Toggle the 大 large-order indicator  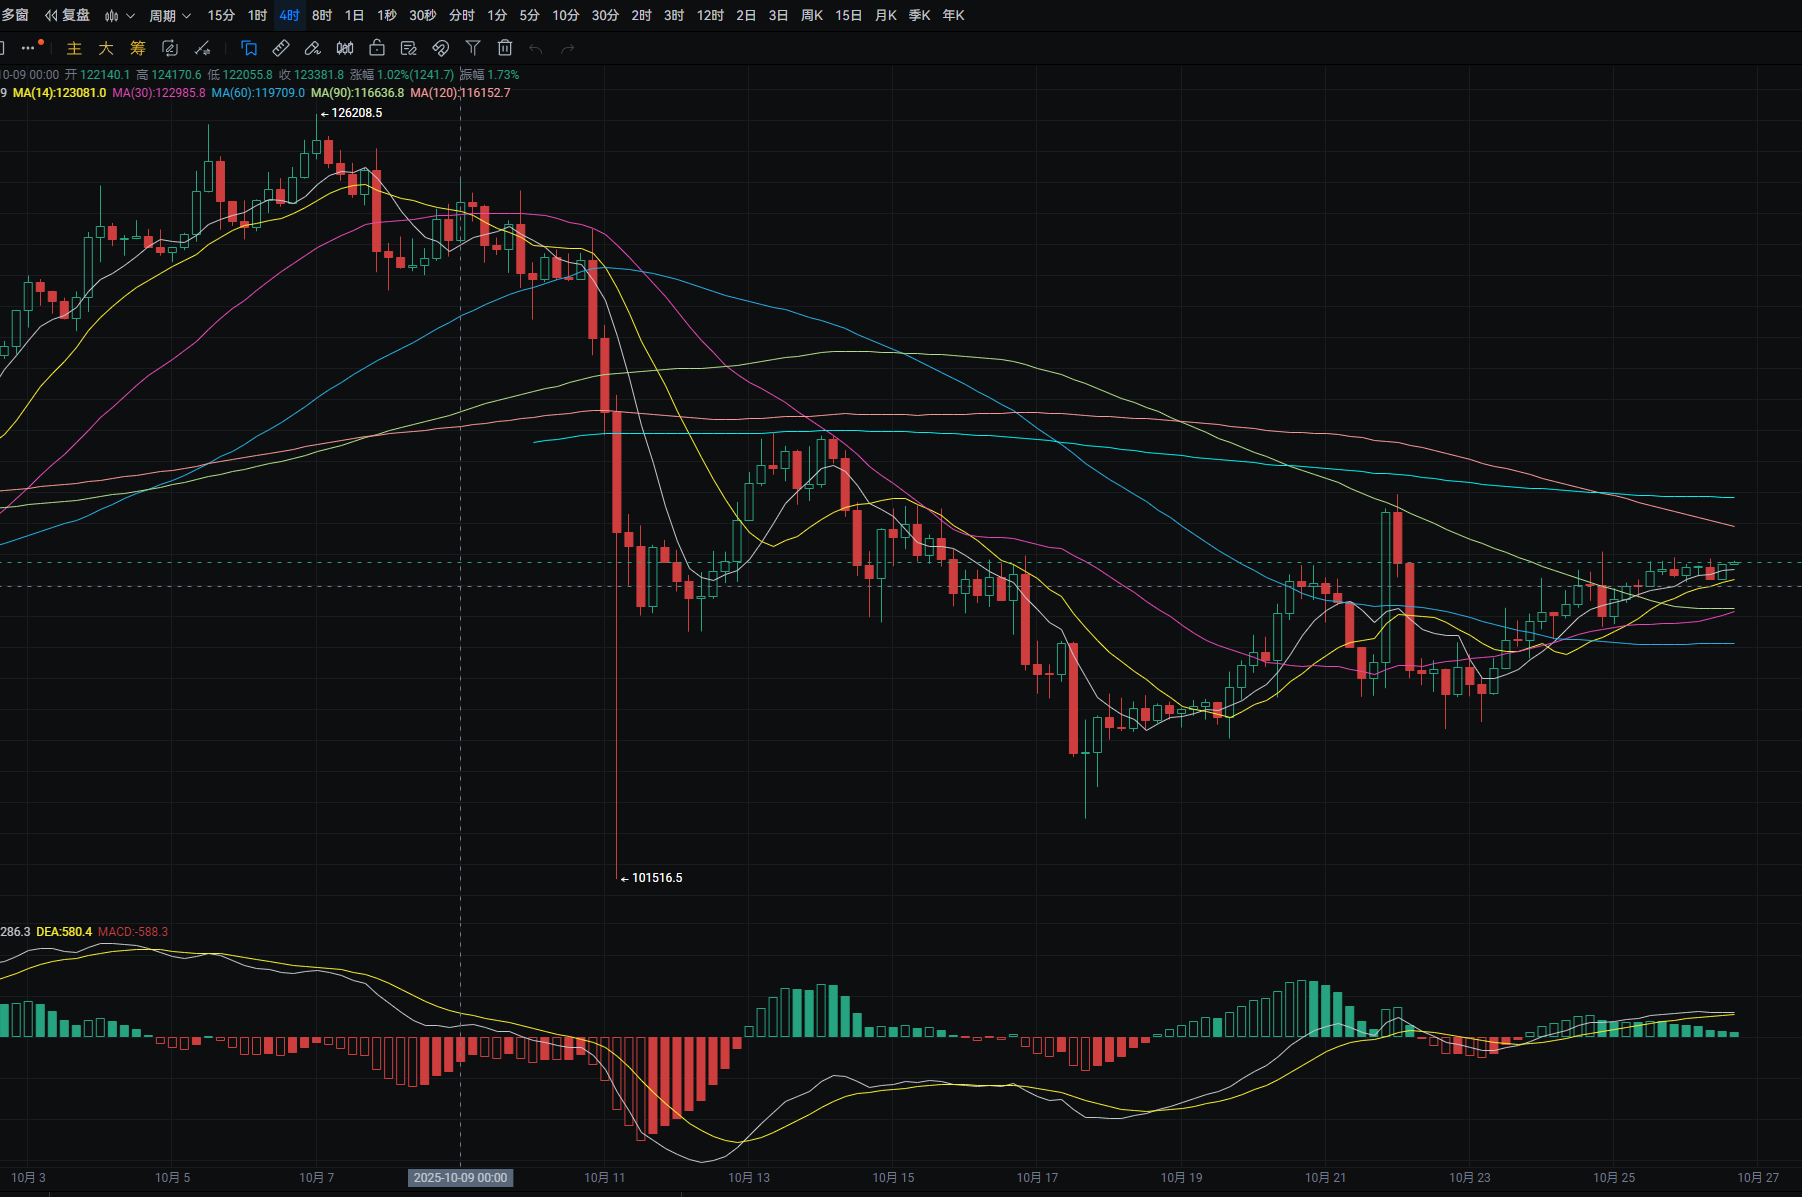pyautogui.click(x=106, y=48)
